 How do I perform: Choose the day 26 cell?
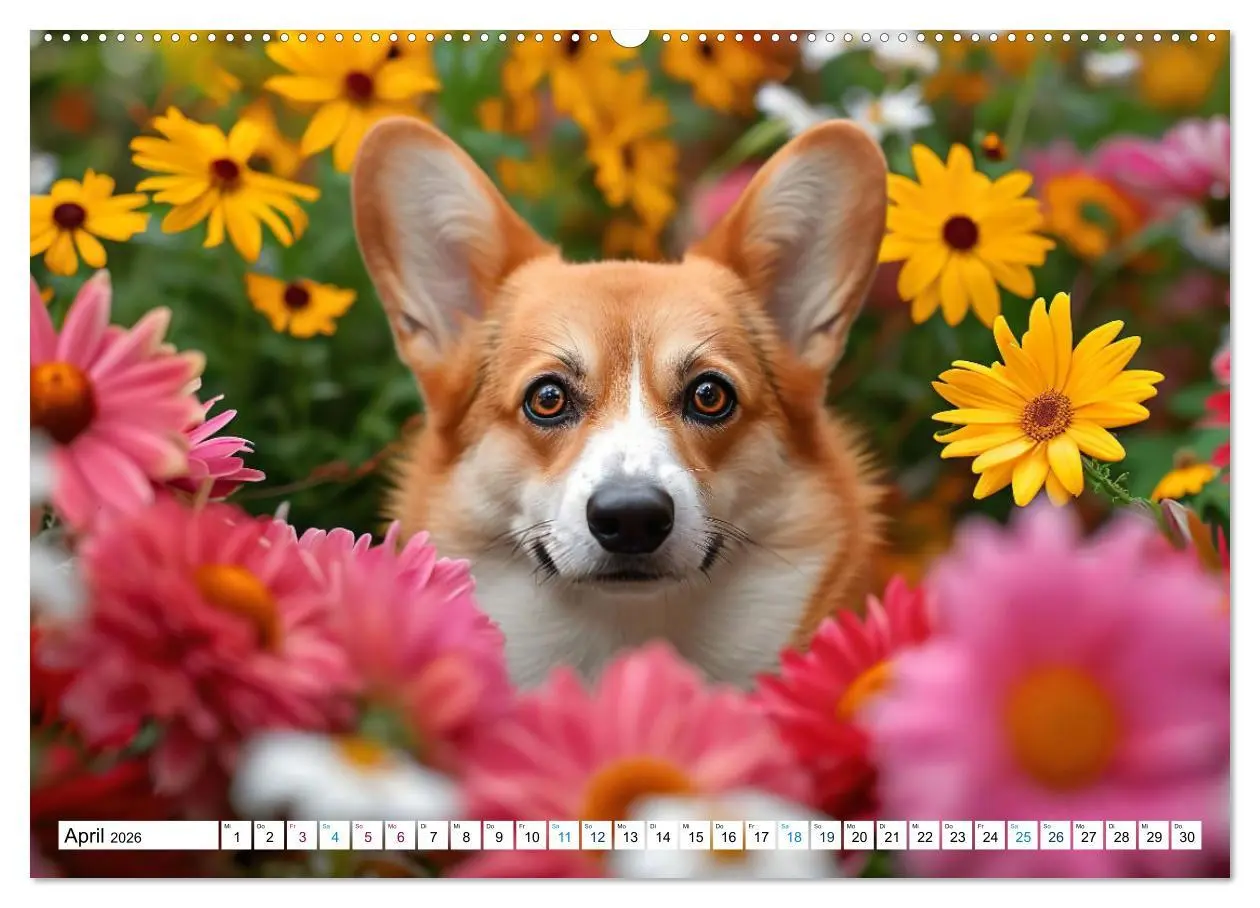(1056, 836)
